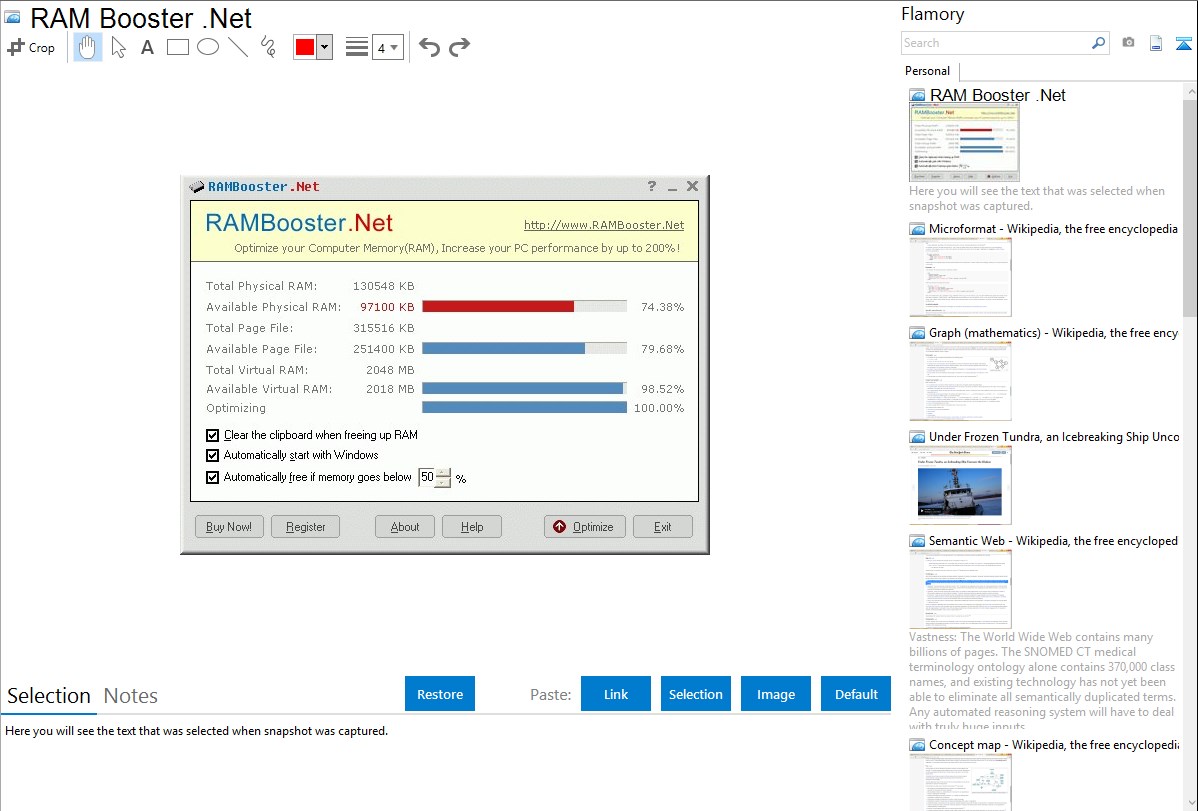Toggle Automatically start with Windows checkbox
1198x811 pixels.
click(x=212, y=456)
